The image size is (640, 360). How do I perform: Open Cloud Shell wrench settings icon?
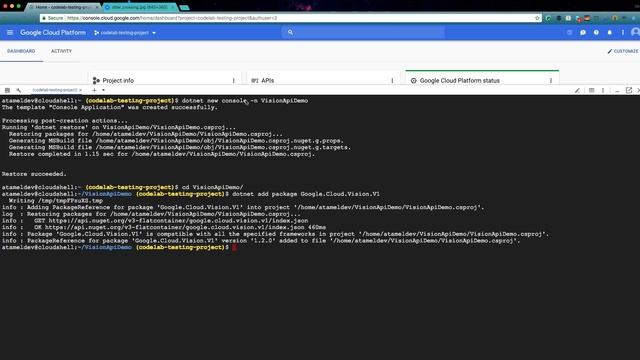pyautogui.click(x=19, y=90)
